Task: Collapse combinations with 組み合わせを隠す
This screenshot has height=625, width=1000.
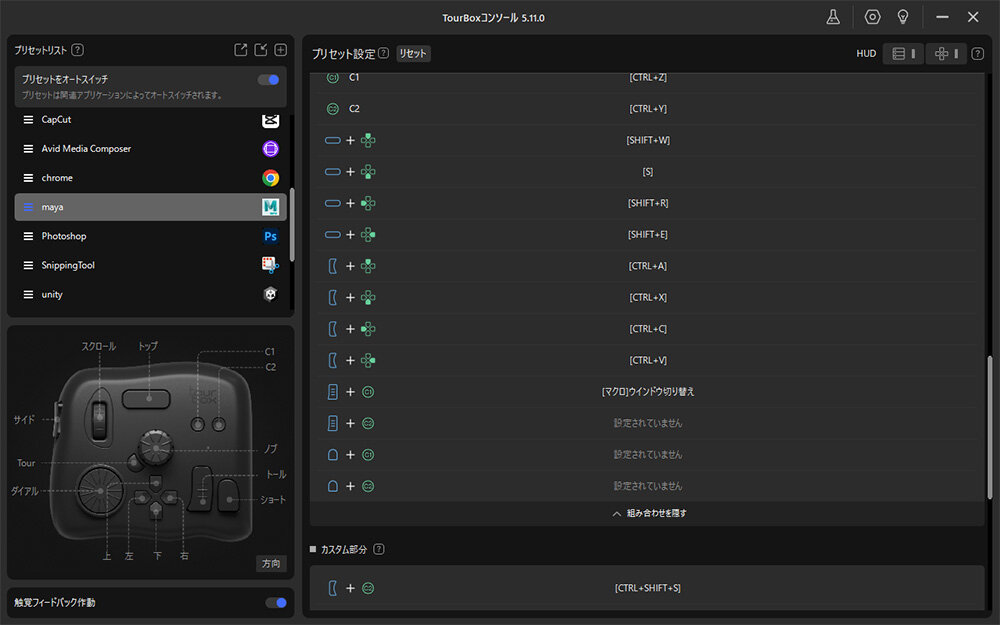Action: pyautogui.click(x=648, y=513)
